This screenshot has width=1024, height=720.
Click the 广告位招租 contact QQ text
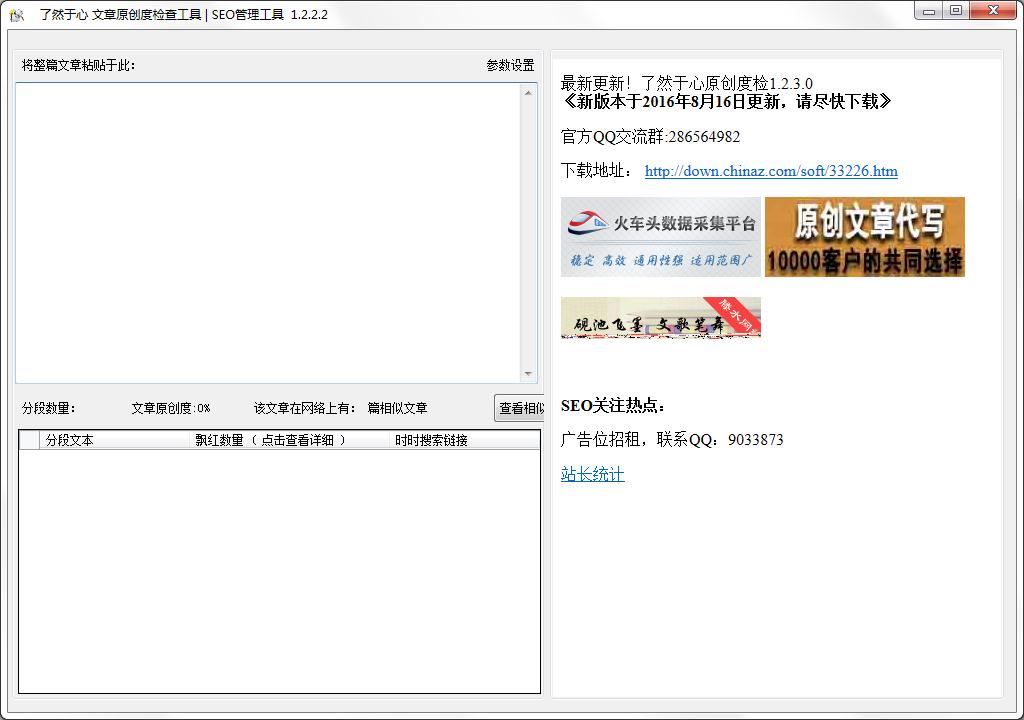coord(672,440)
